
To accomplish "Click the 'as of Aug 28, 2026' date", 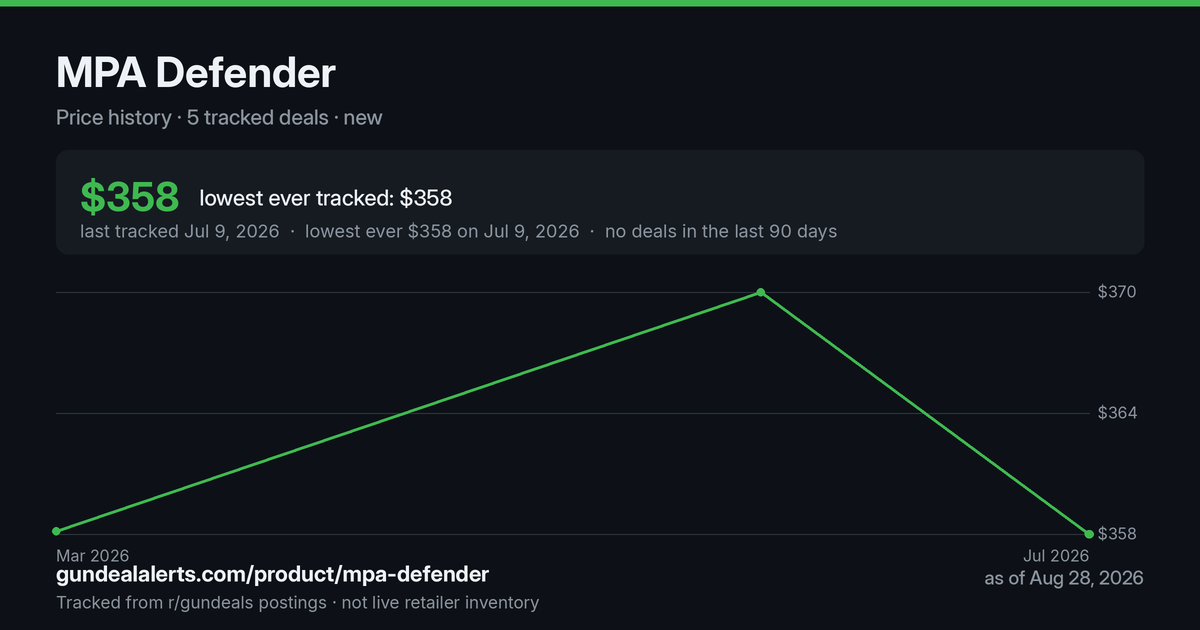I will [1064, 578].
